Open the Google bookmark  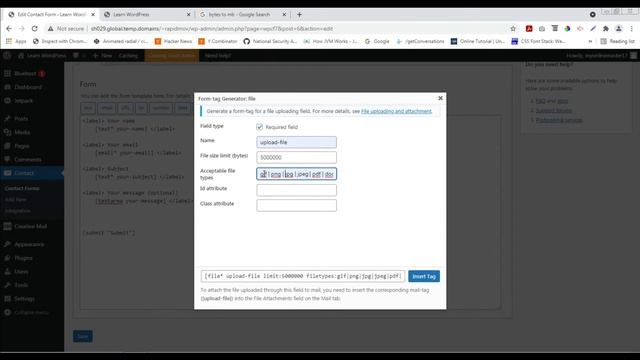377,41
